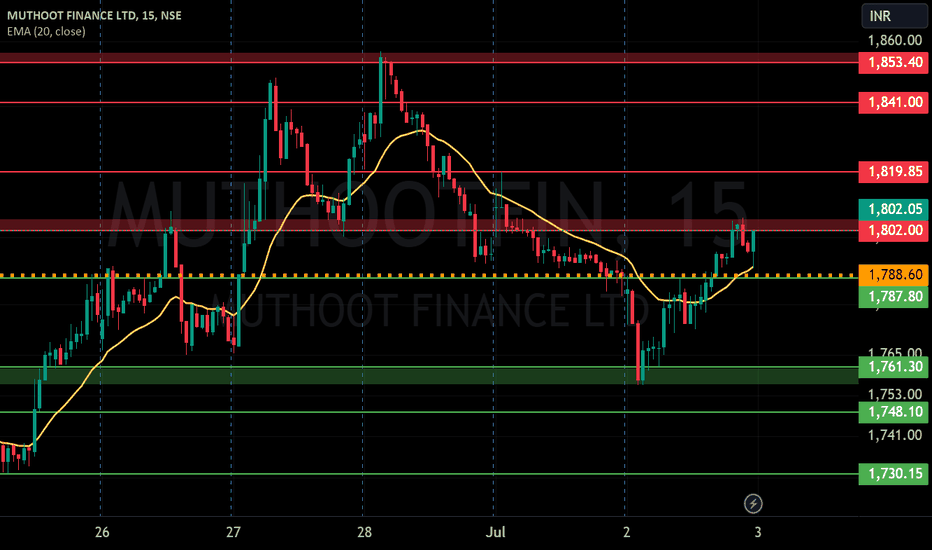
Task: Select the EMA (20, close) indicator legend
Action: pyautogui.click(x=46, y=32)
